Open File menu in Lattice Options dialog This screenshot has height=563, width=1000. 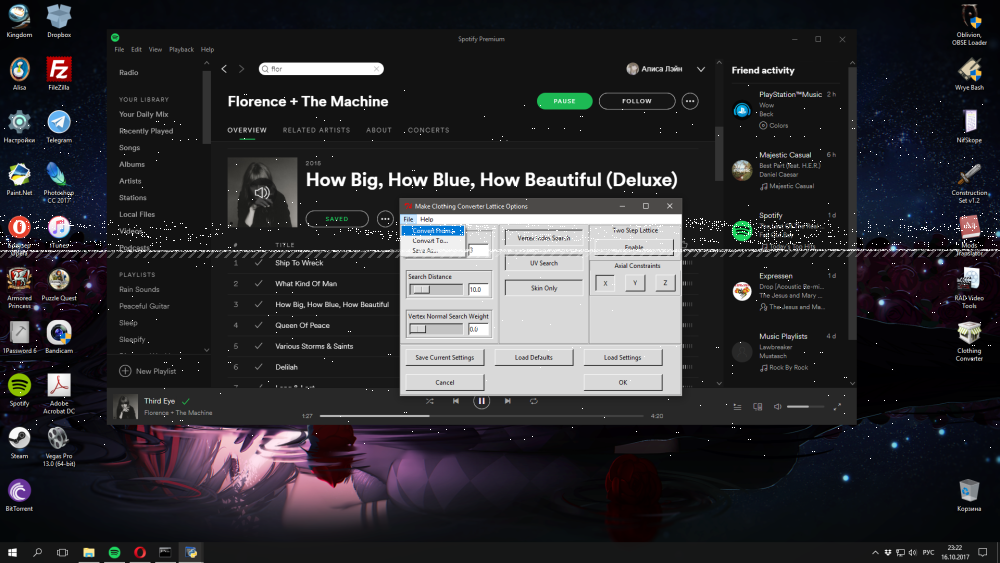pos(408,219)
